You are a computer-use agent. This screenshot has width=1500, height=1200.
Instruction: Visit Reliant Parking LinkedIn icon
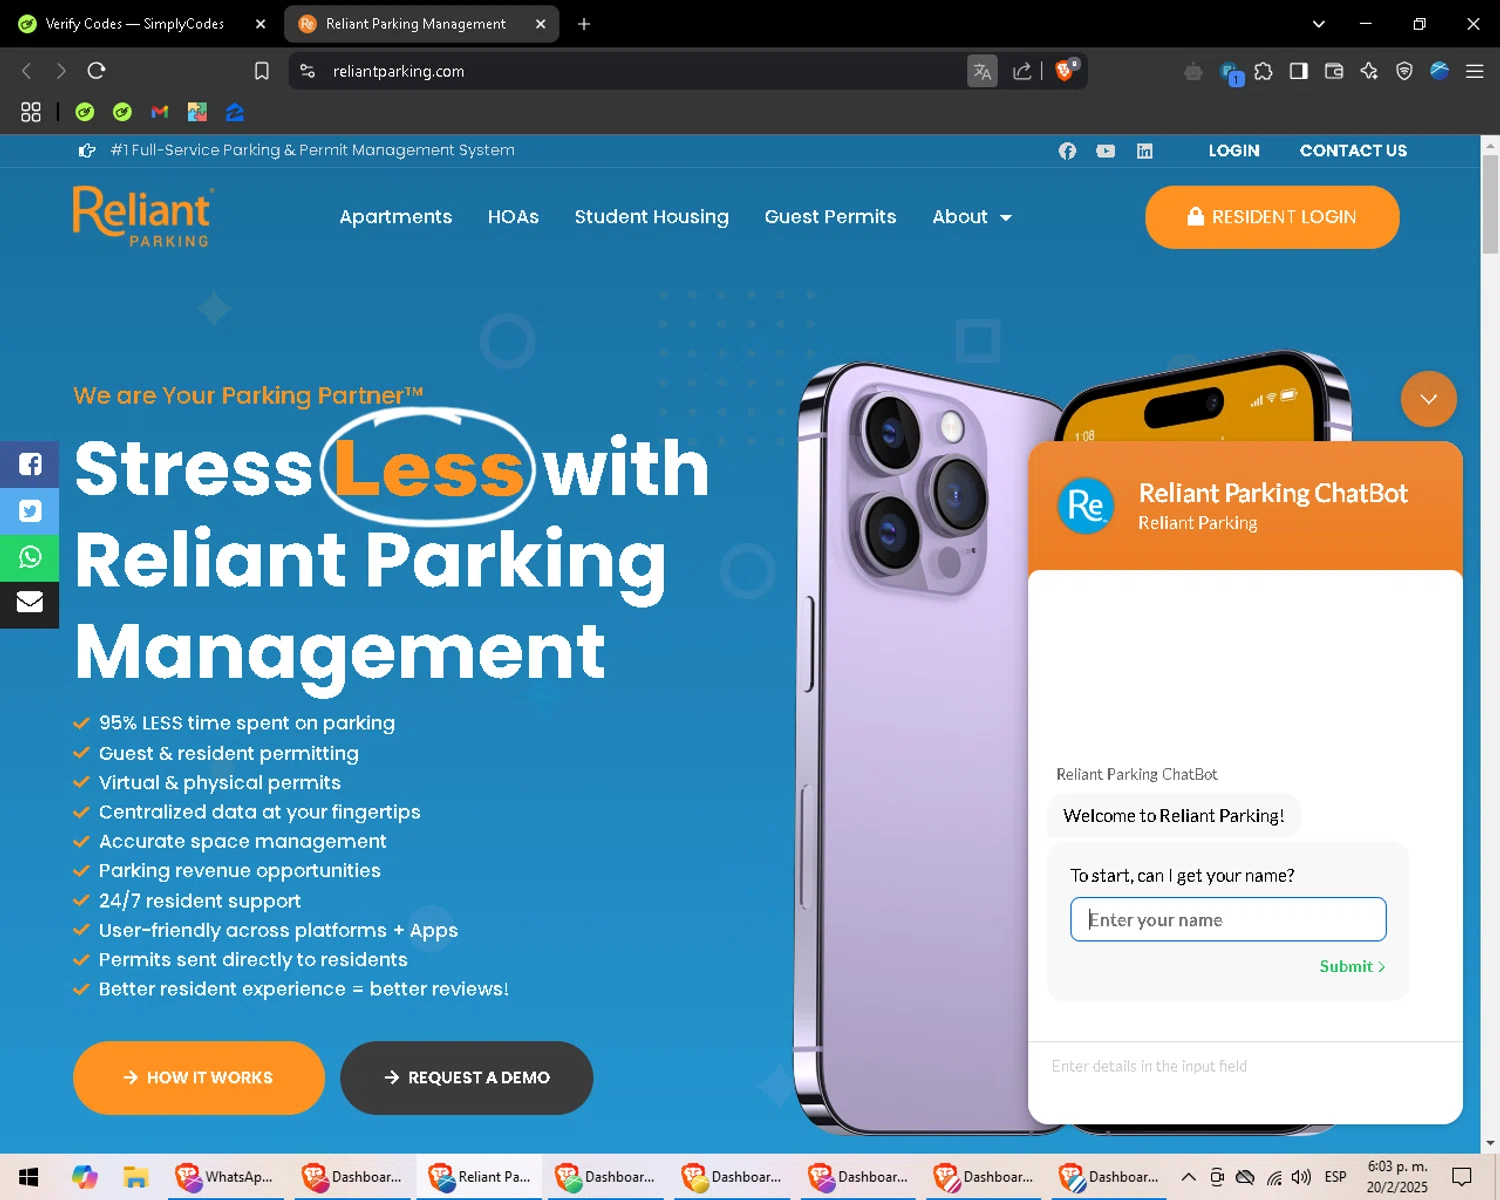(1145, 151)
